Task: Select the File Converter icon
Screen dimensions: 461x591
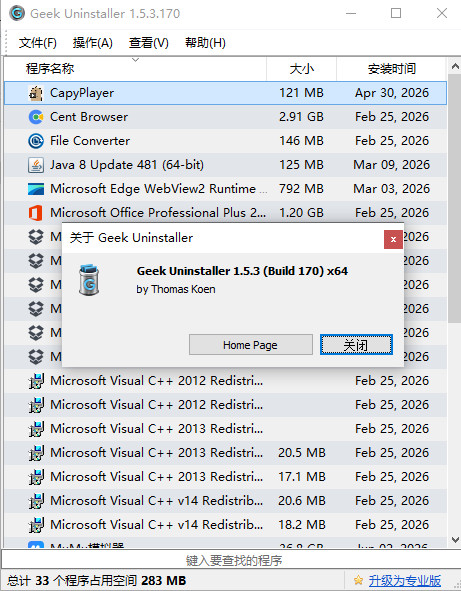Action: (x=36, y=141)
